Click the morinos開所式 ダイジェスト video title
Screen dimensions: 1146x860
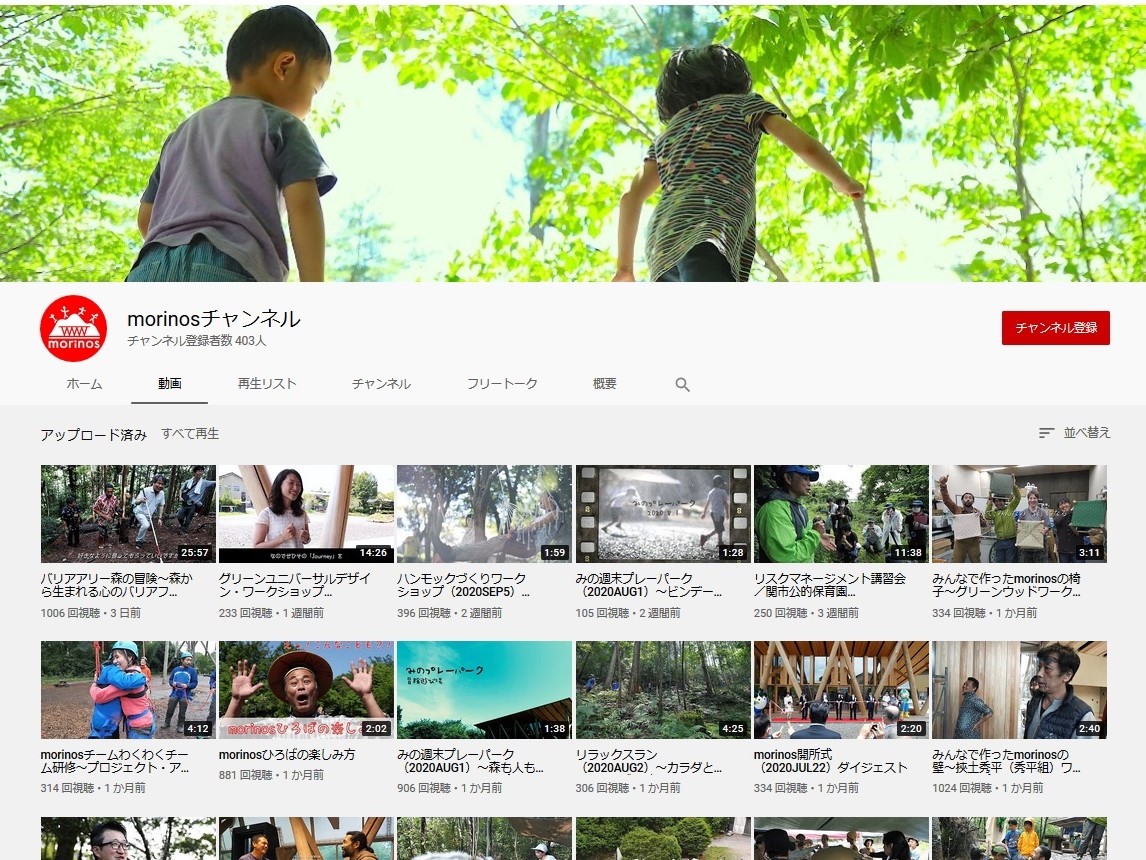(830, 761)
